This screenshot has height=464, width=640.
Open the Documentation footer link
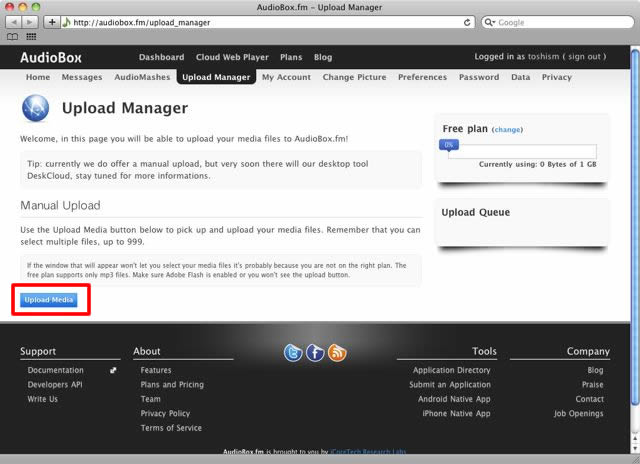tap(56, 370)
